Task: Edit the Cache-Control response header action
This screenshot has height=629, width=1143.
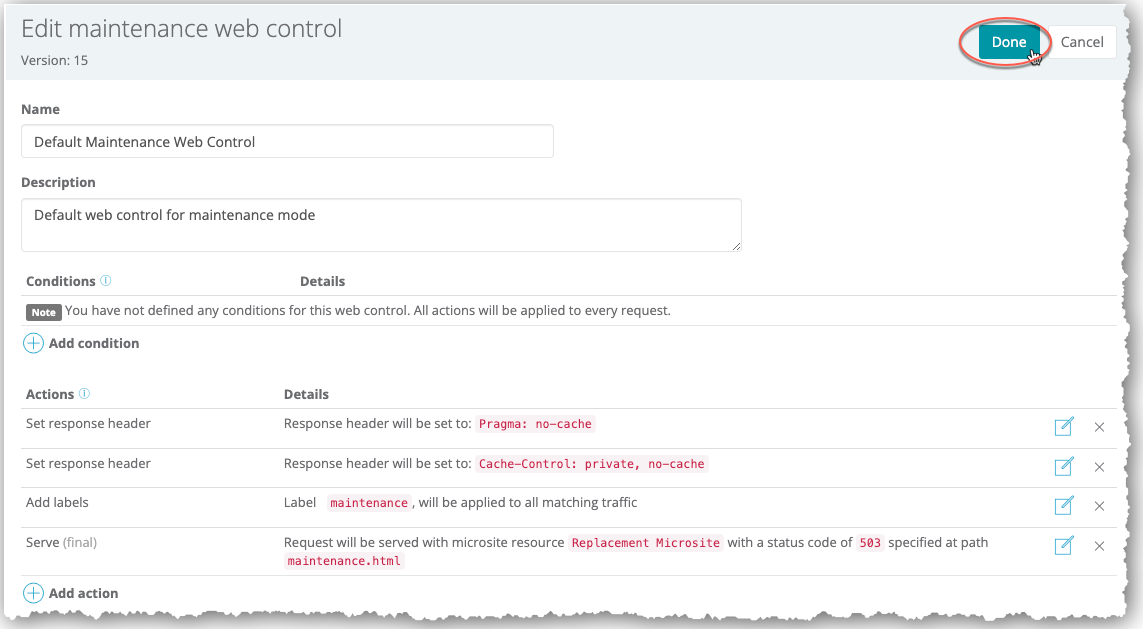Action: (x=1064, y=466)
